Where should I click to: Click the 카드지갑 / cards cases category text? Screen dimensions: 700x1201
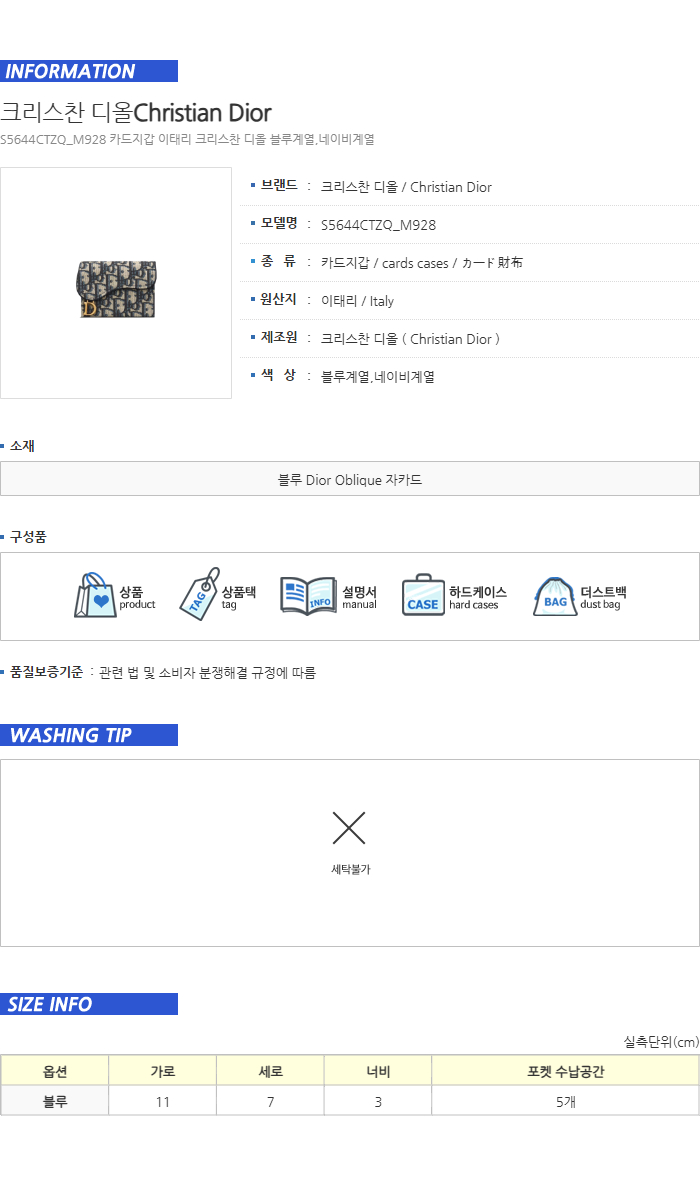(x=422, y=263)
